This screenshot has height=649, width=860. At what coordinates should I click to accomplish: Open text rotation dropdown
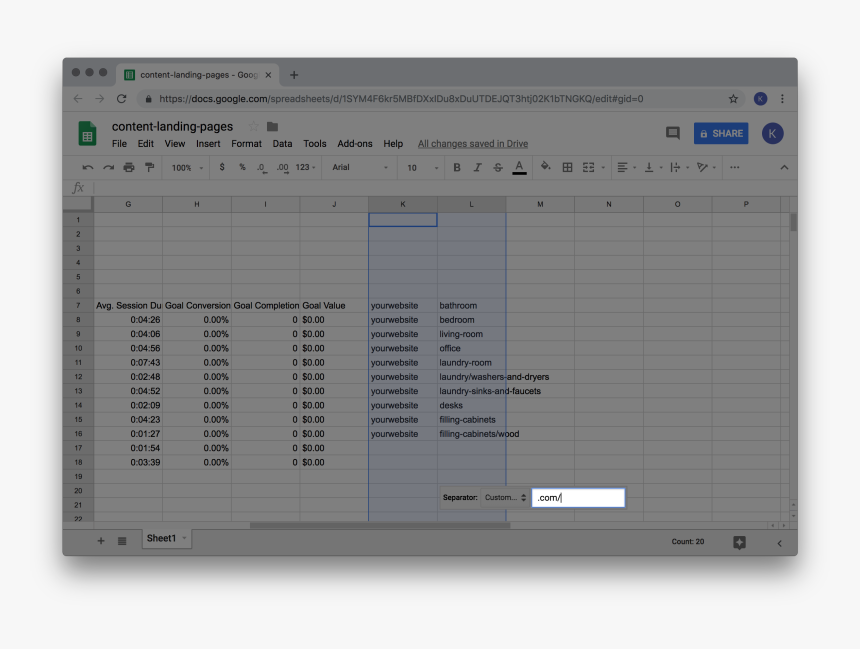[x=706, y=167]
